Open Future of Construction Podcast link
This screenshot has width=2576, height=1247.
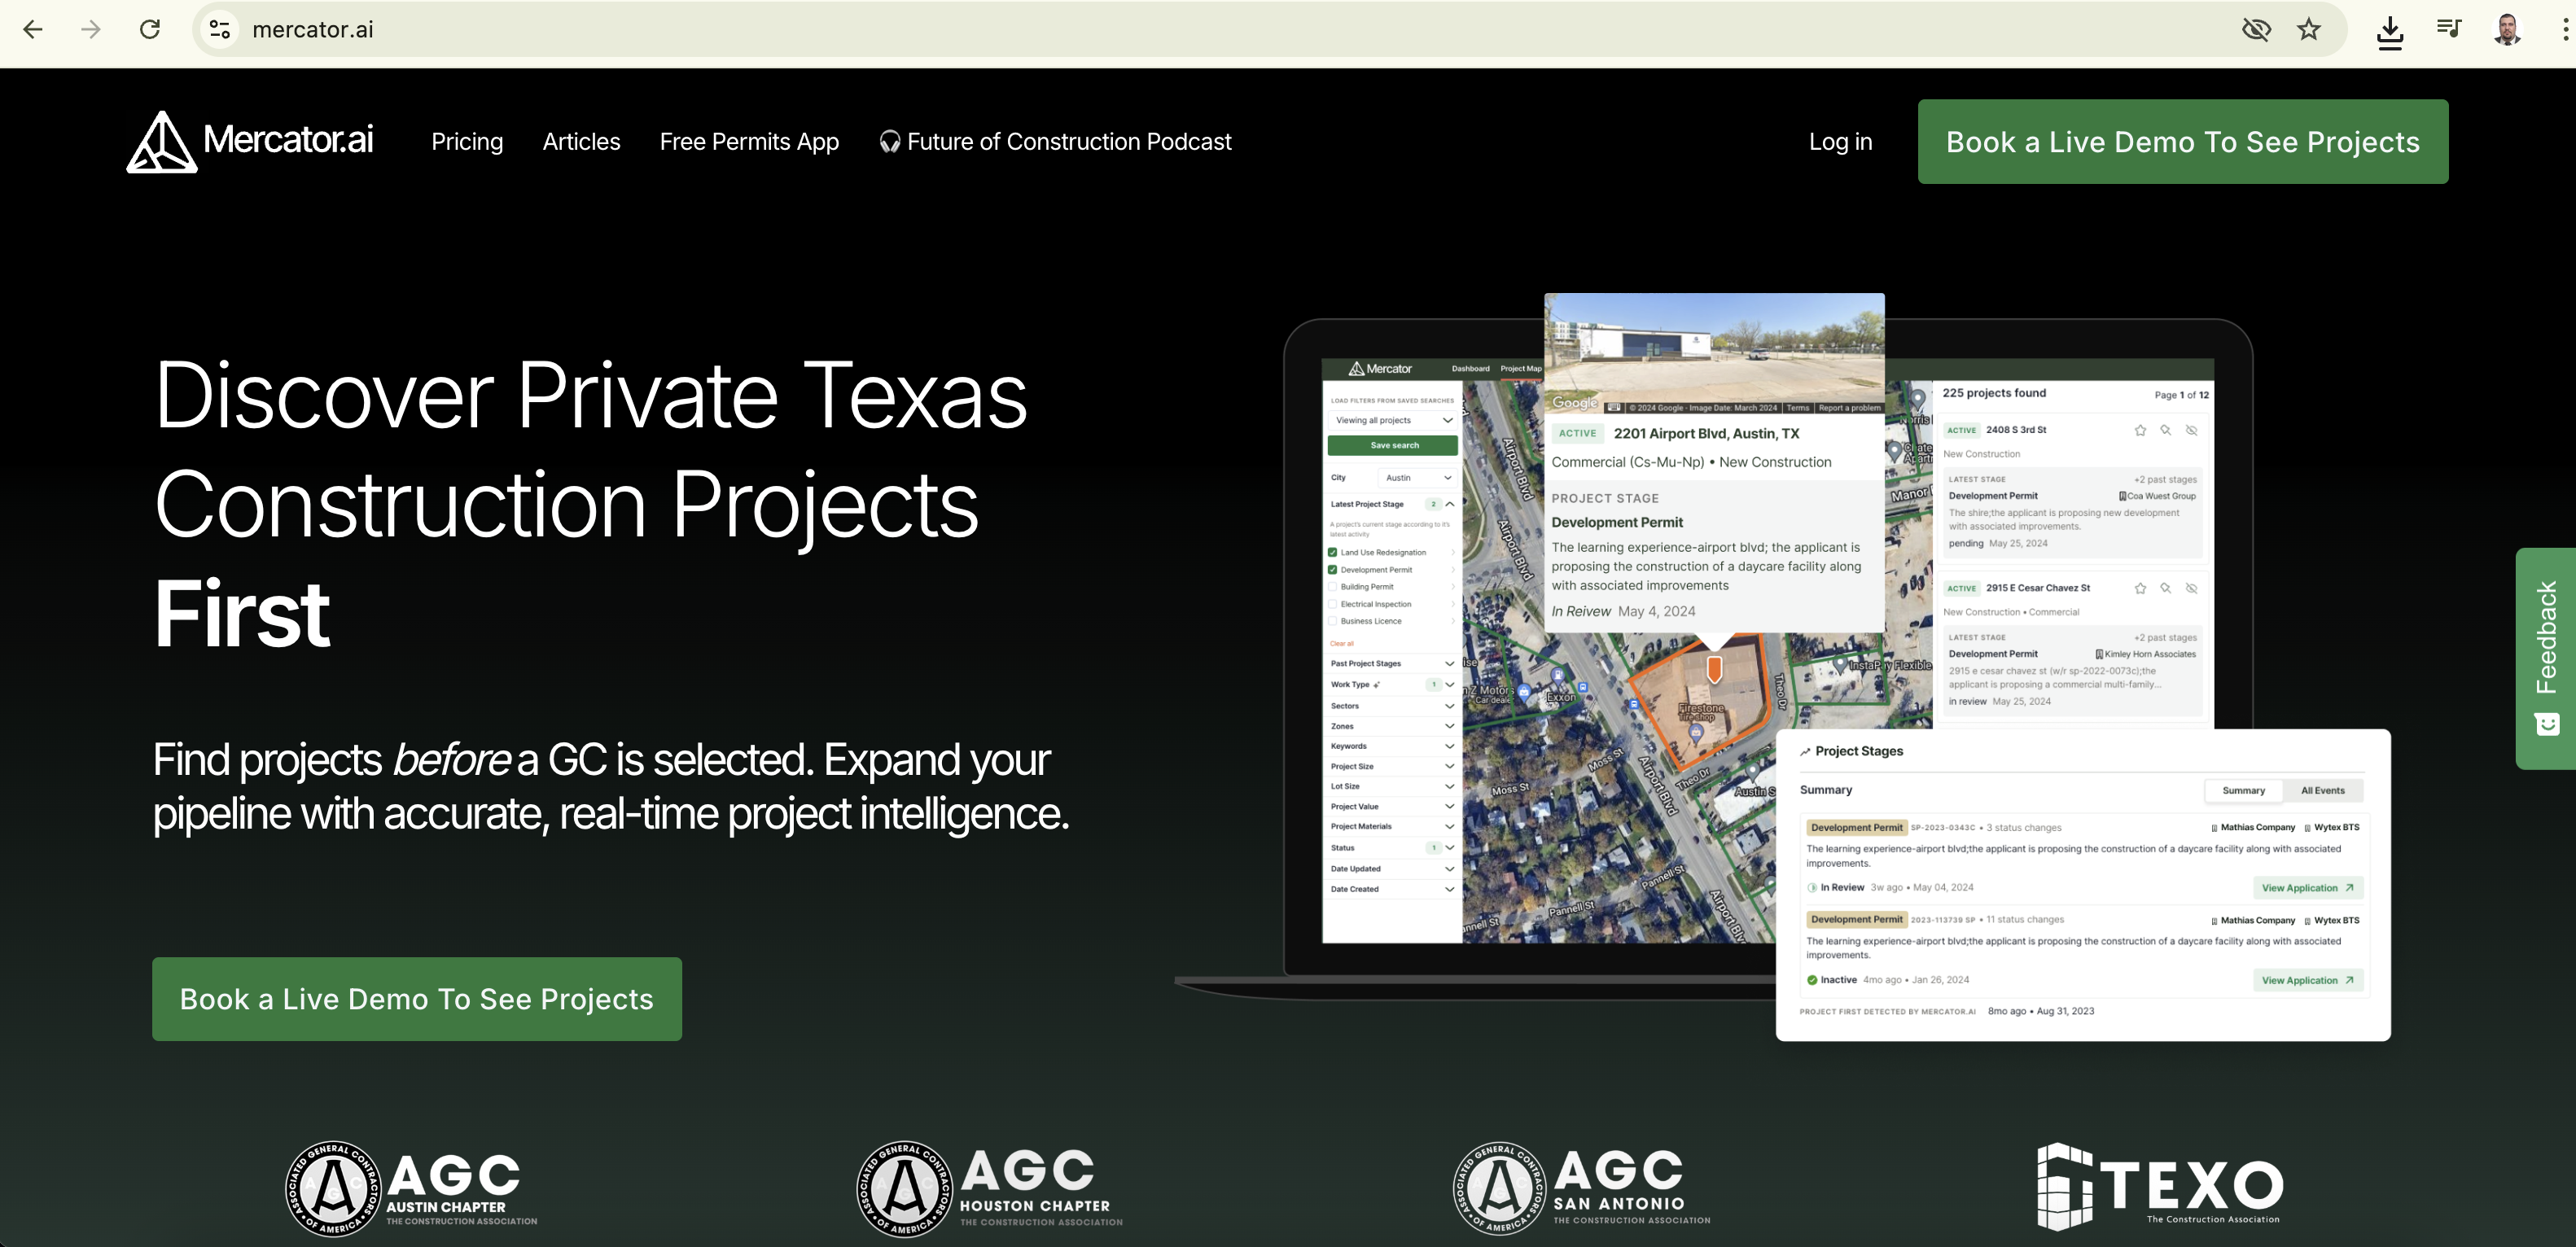[x=1055, y=142]
